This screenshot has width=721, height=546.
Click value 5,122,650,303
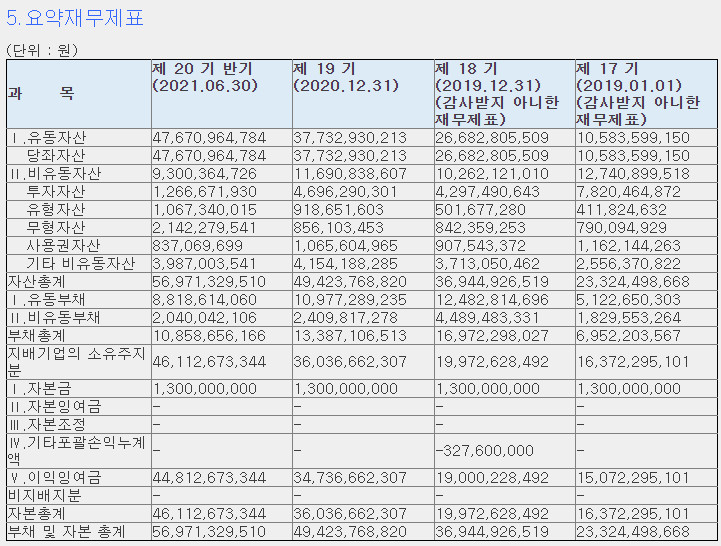(629, 300)
